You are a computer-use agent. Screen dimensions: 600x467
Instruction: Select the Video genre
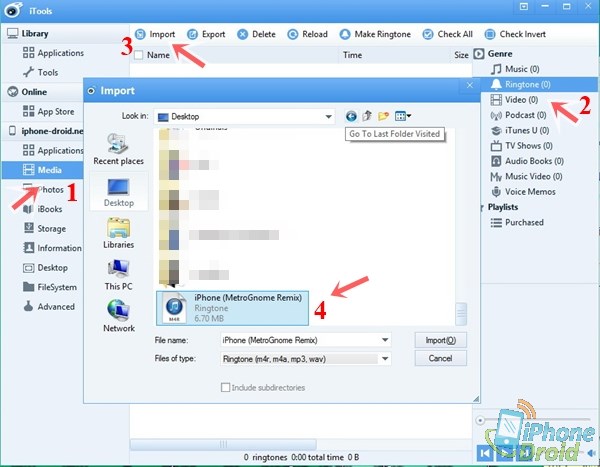point(514,100)
